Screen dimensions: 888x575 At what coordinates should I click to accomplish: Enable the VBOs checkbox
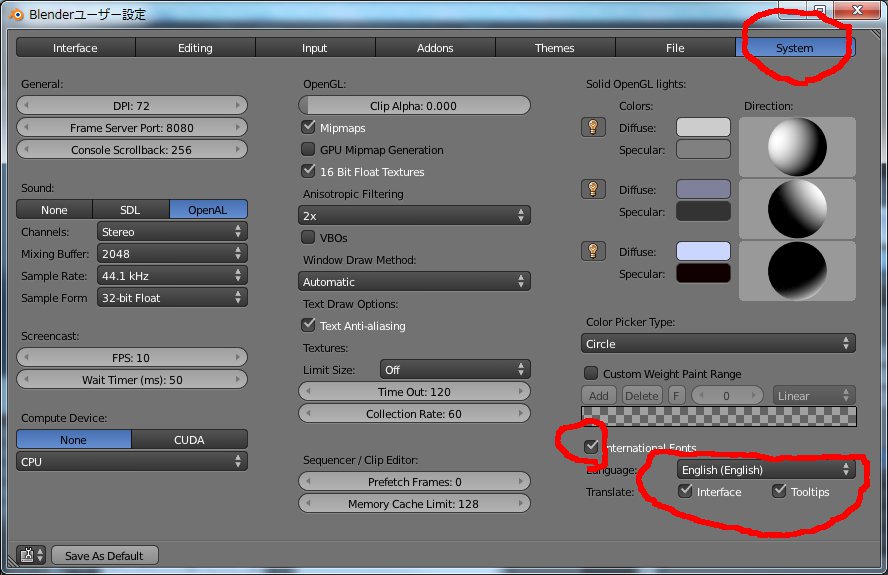[308, 237]
